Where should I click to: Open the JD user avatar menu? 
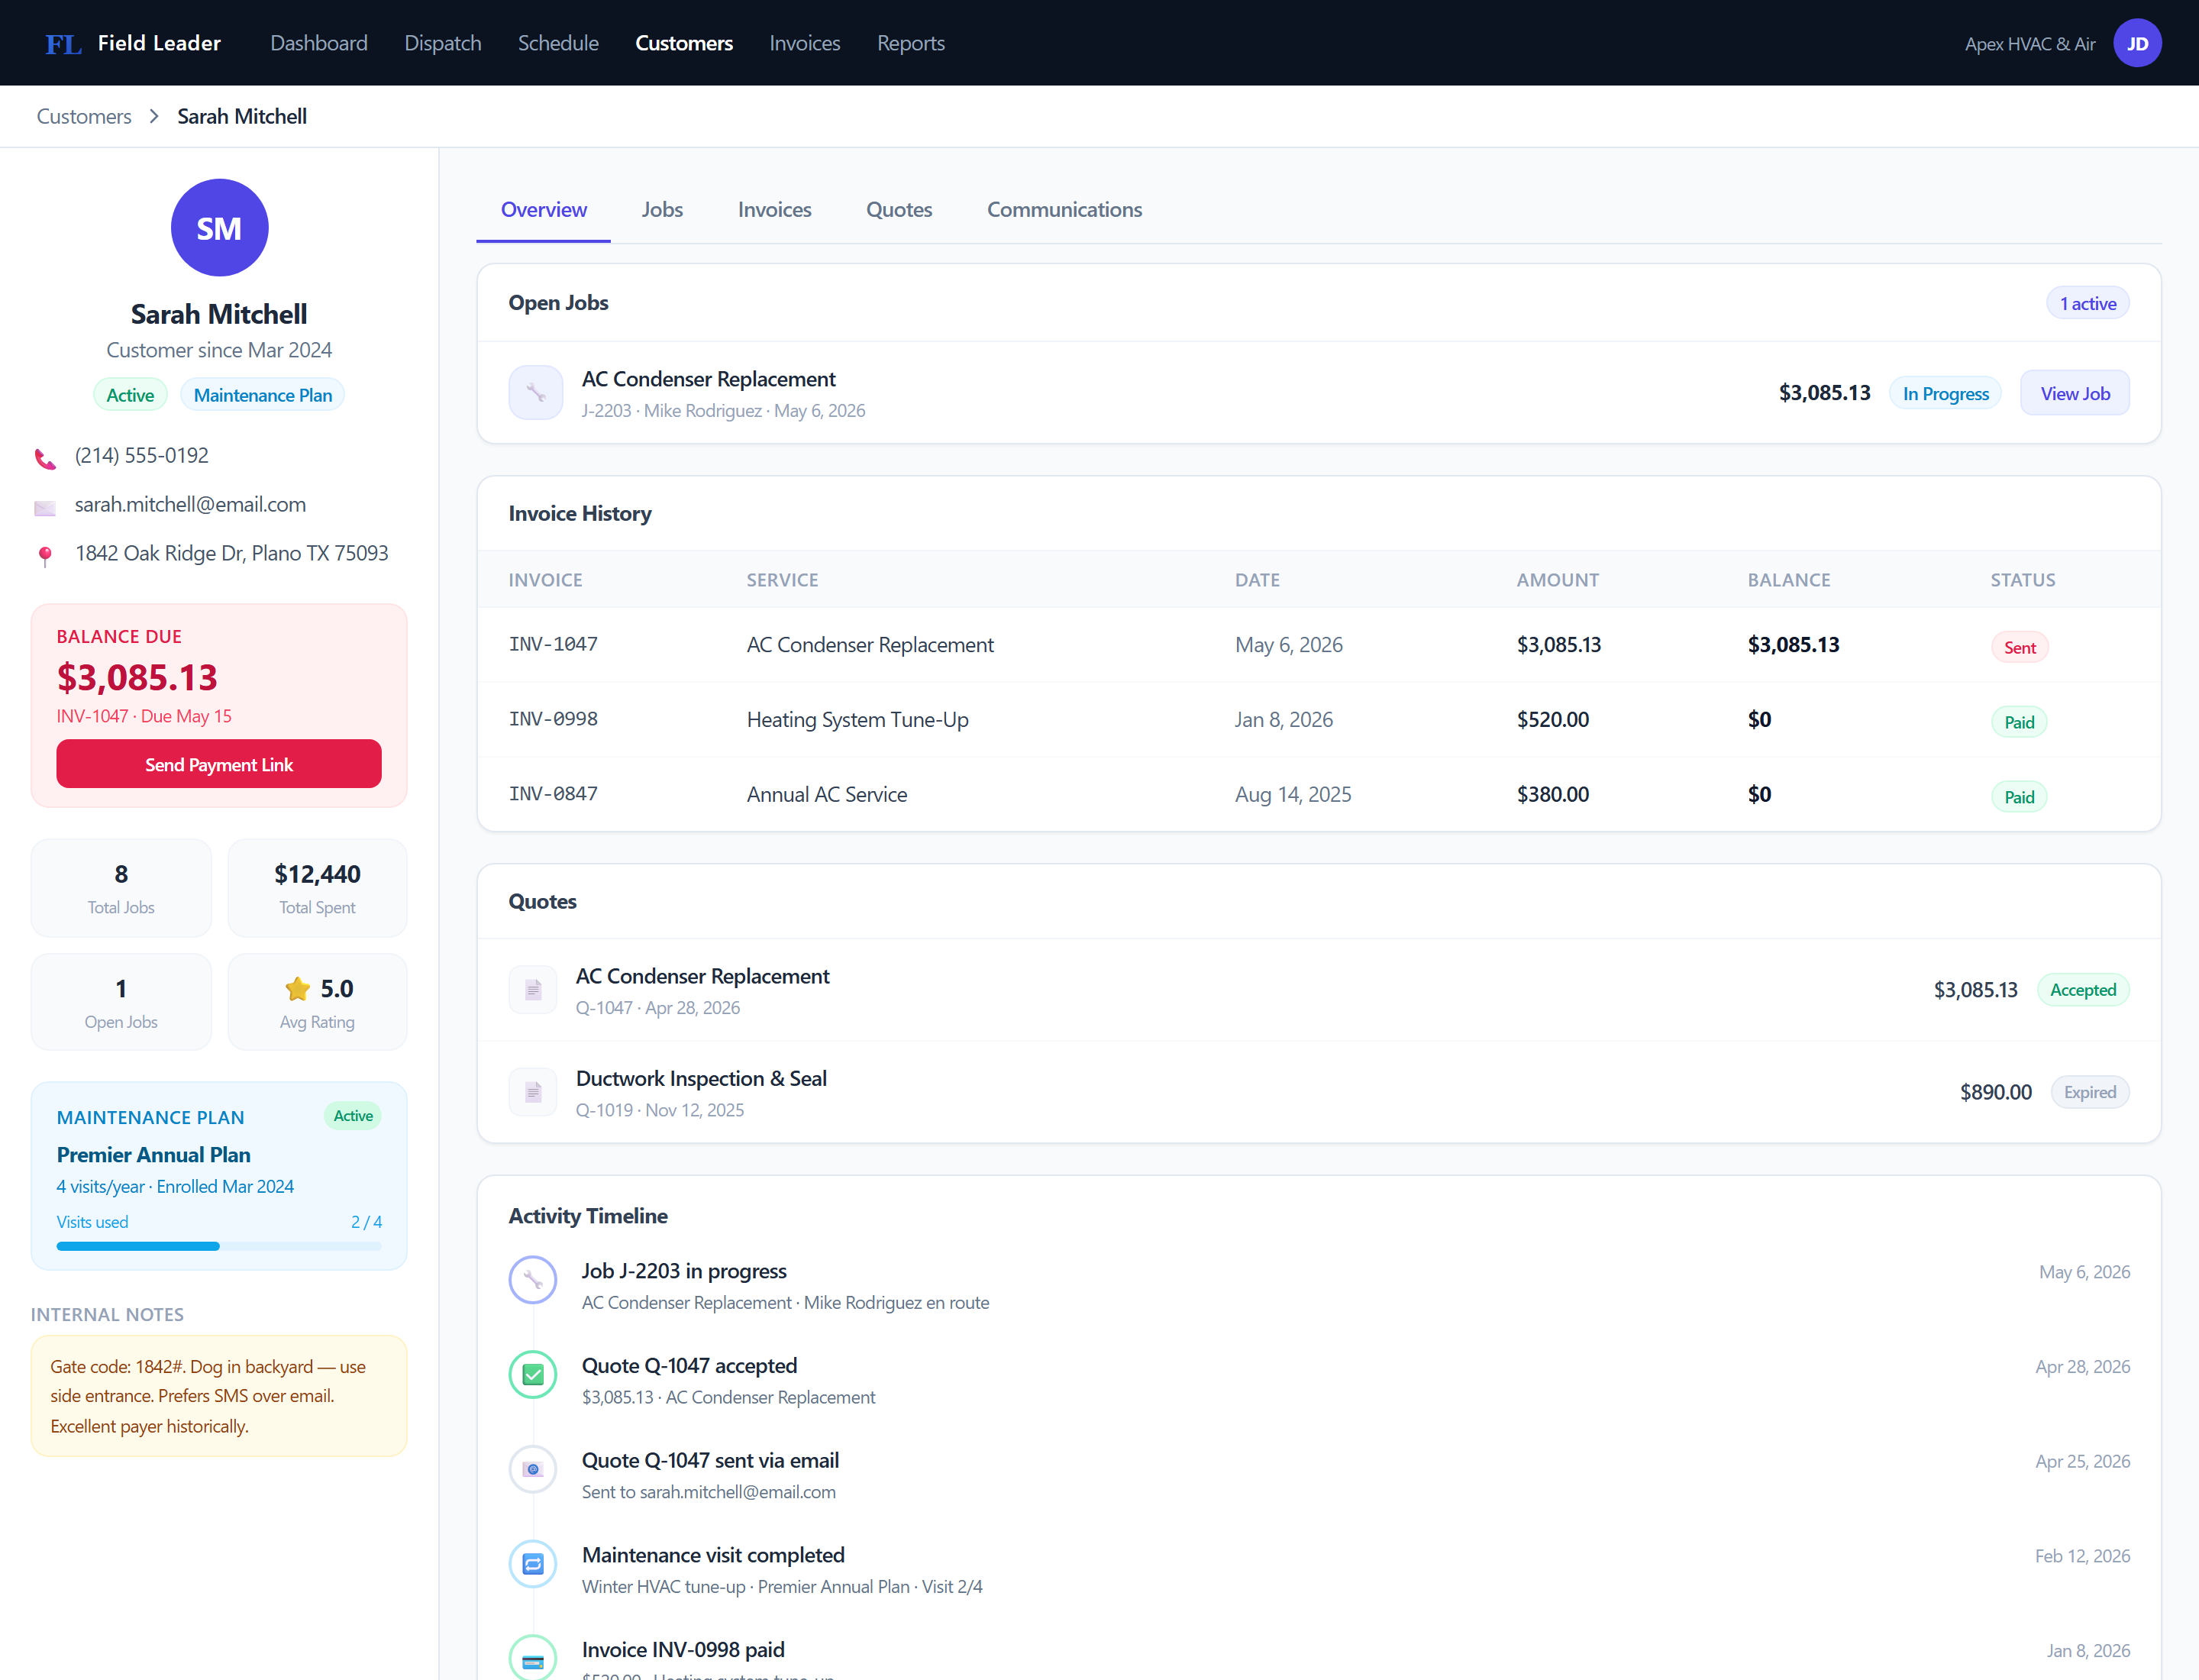click(x=2137, y=43)
